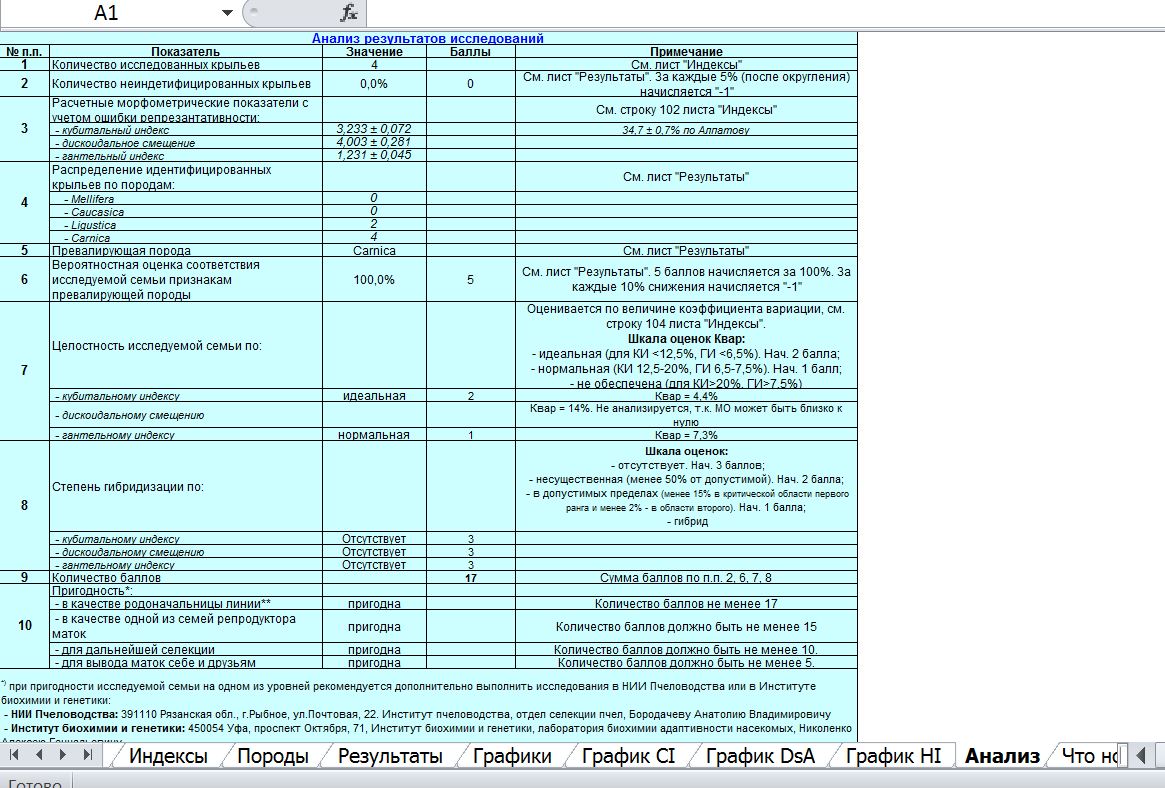Screen dimensions: 1165x788
Task: Switch to the Результаты sheet tab
Action: [x=389, y=756]
